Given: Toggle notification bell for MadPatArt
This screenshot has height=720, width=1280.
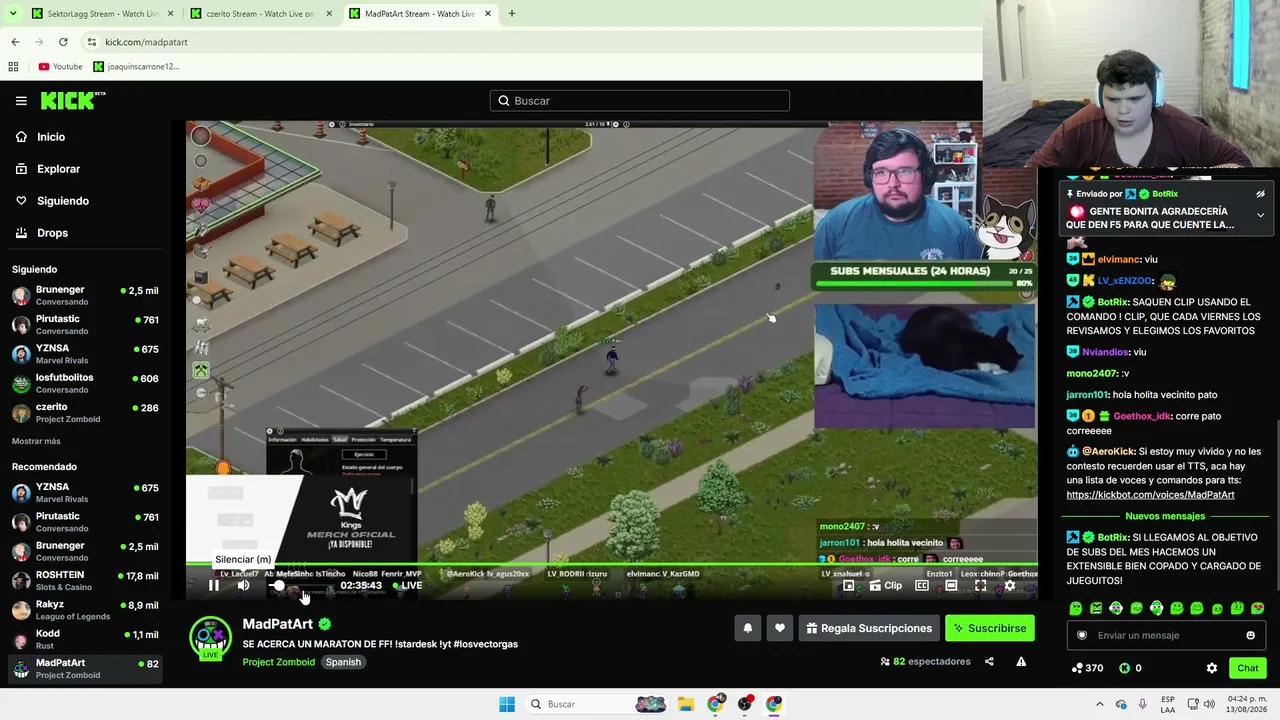Looking at the screenshot, I should point(747,628).
